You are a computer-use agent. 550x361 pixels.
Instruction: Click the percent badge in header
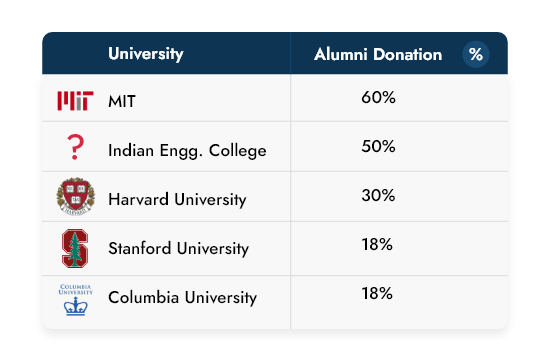click(x=476, y=54)
